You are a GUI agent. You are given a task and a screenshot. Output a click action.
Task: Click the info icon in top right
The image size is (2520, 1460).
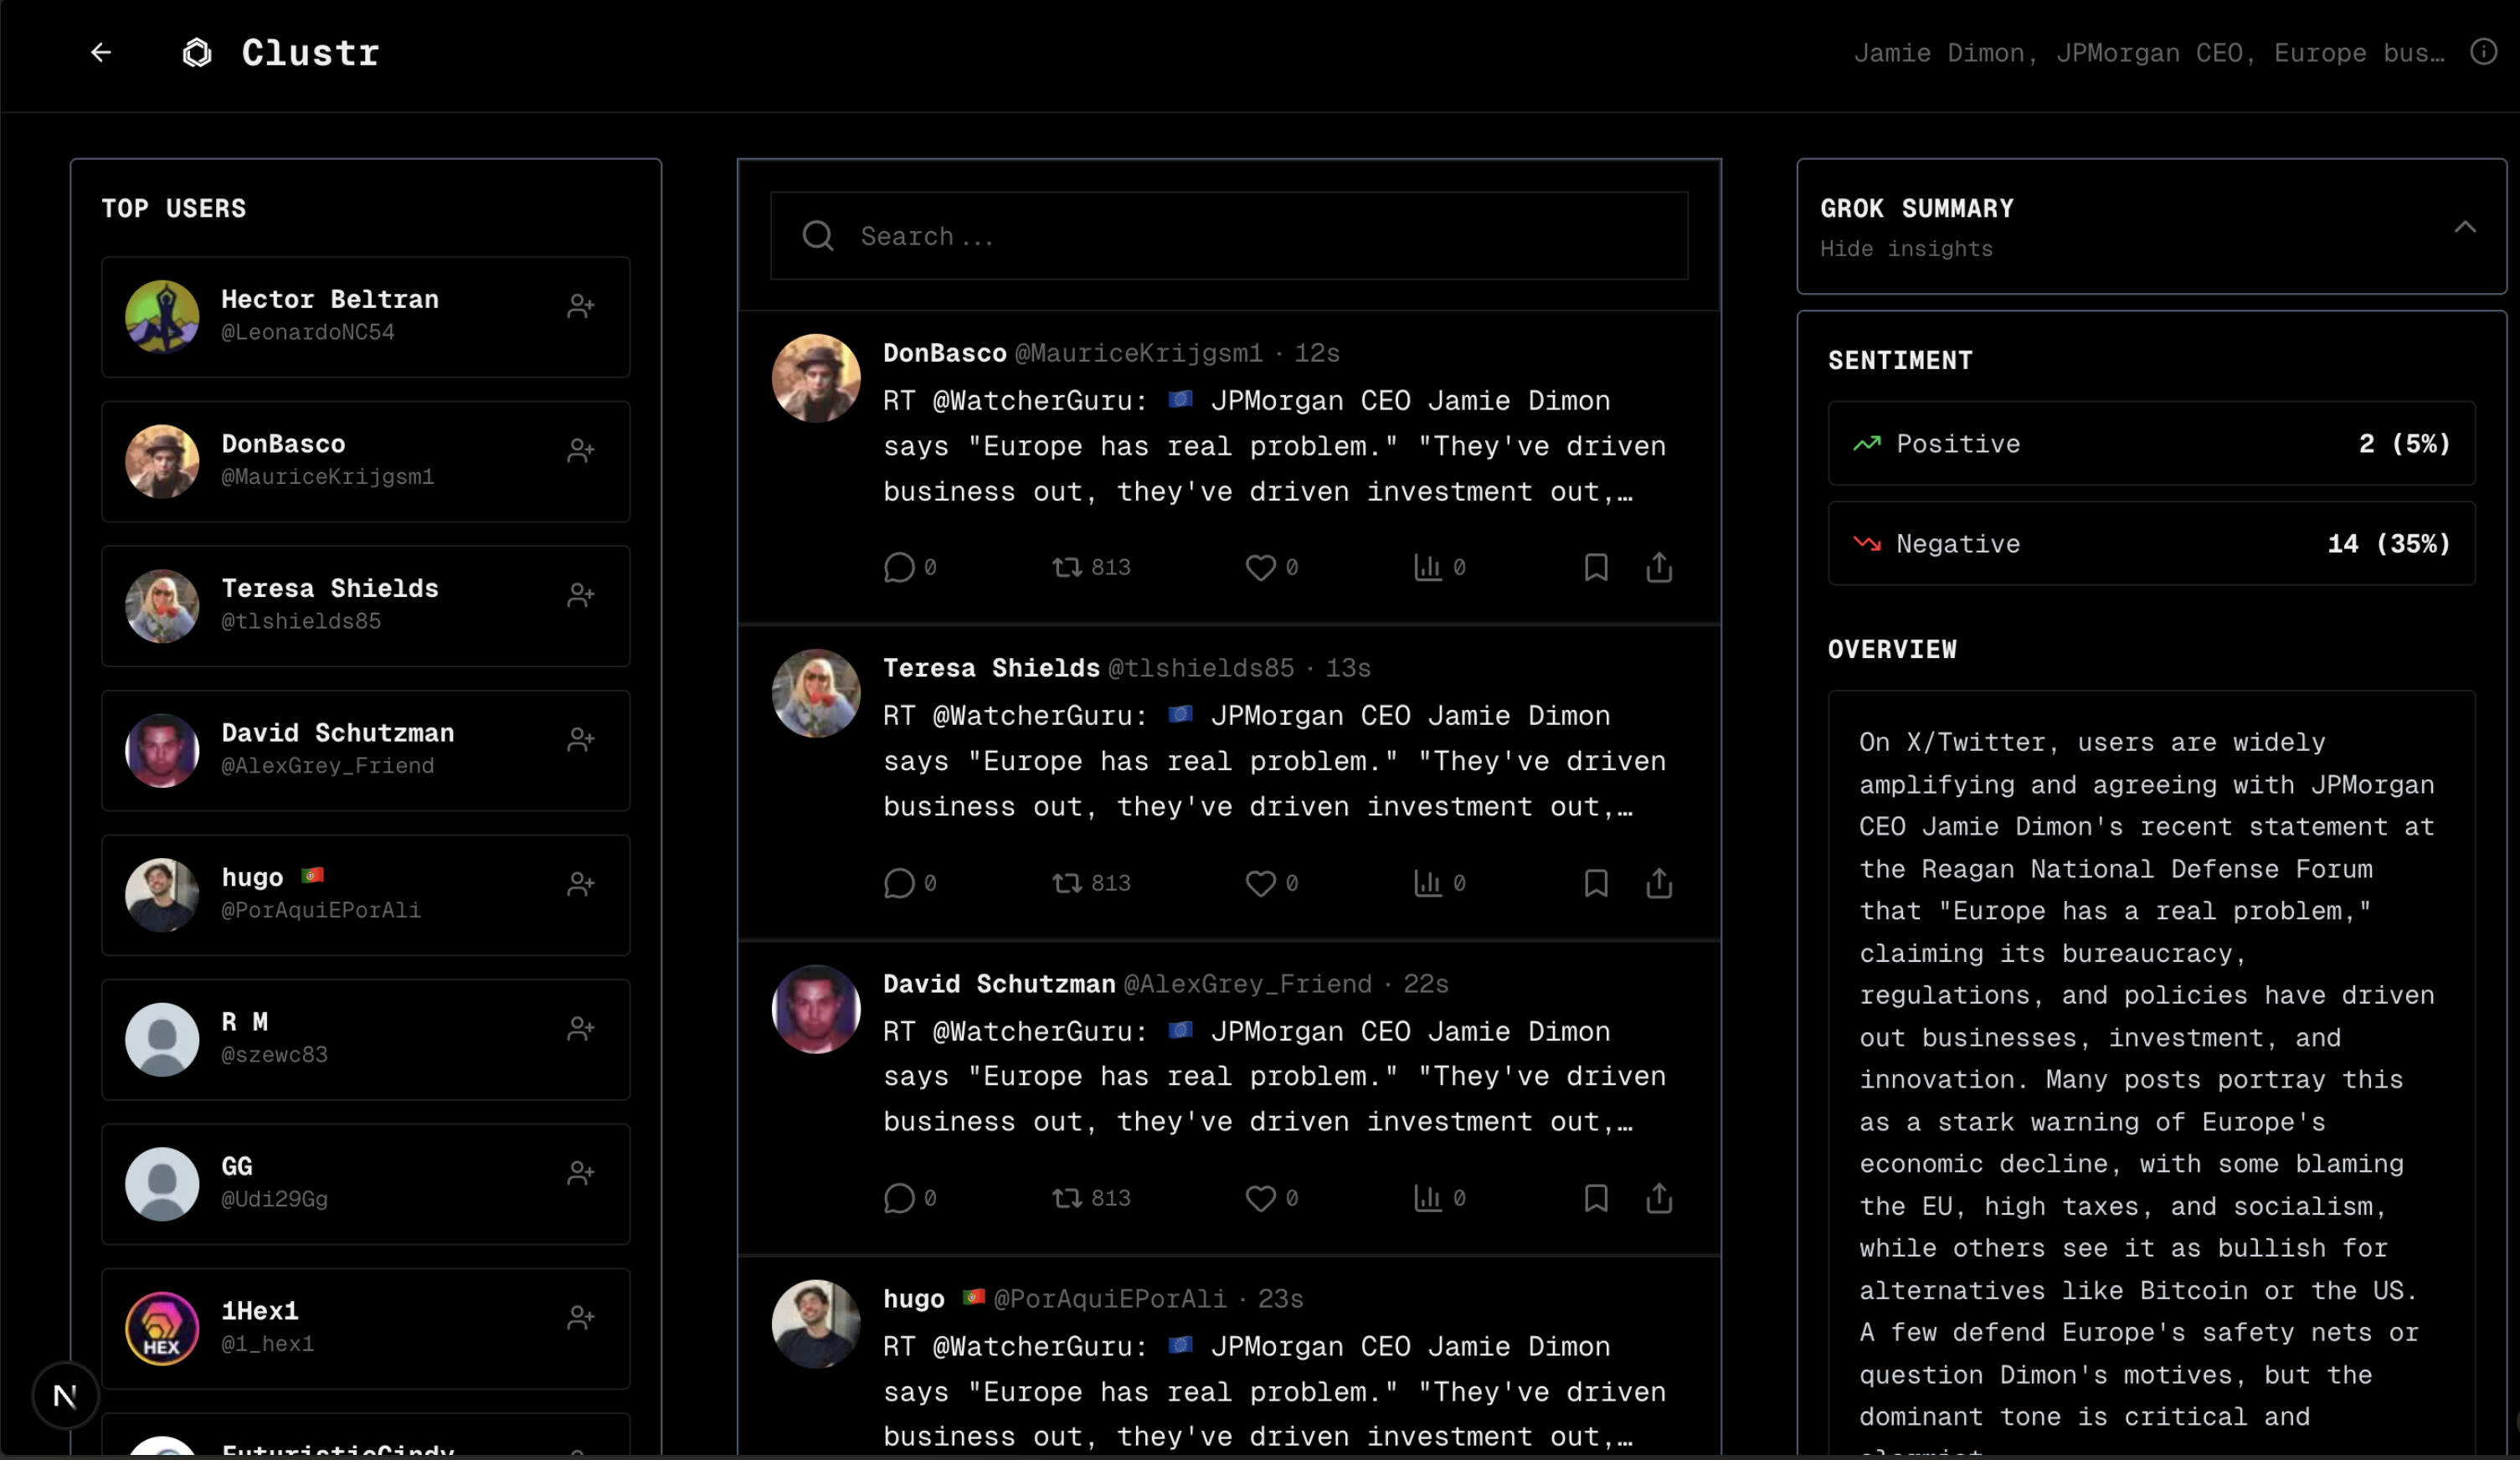pos(2483,52)
